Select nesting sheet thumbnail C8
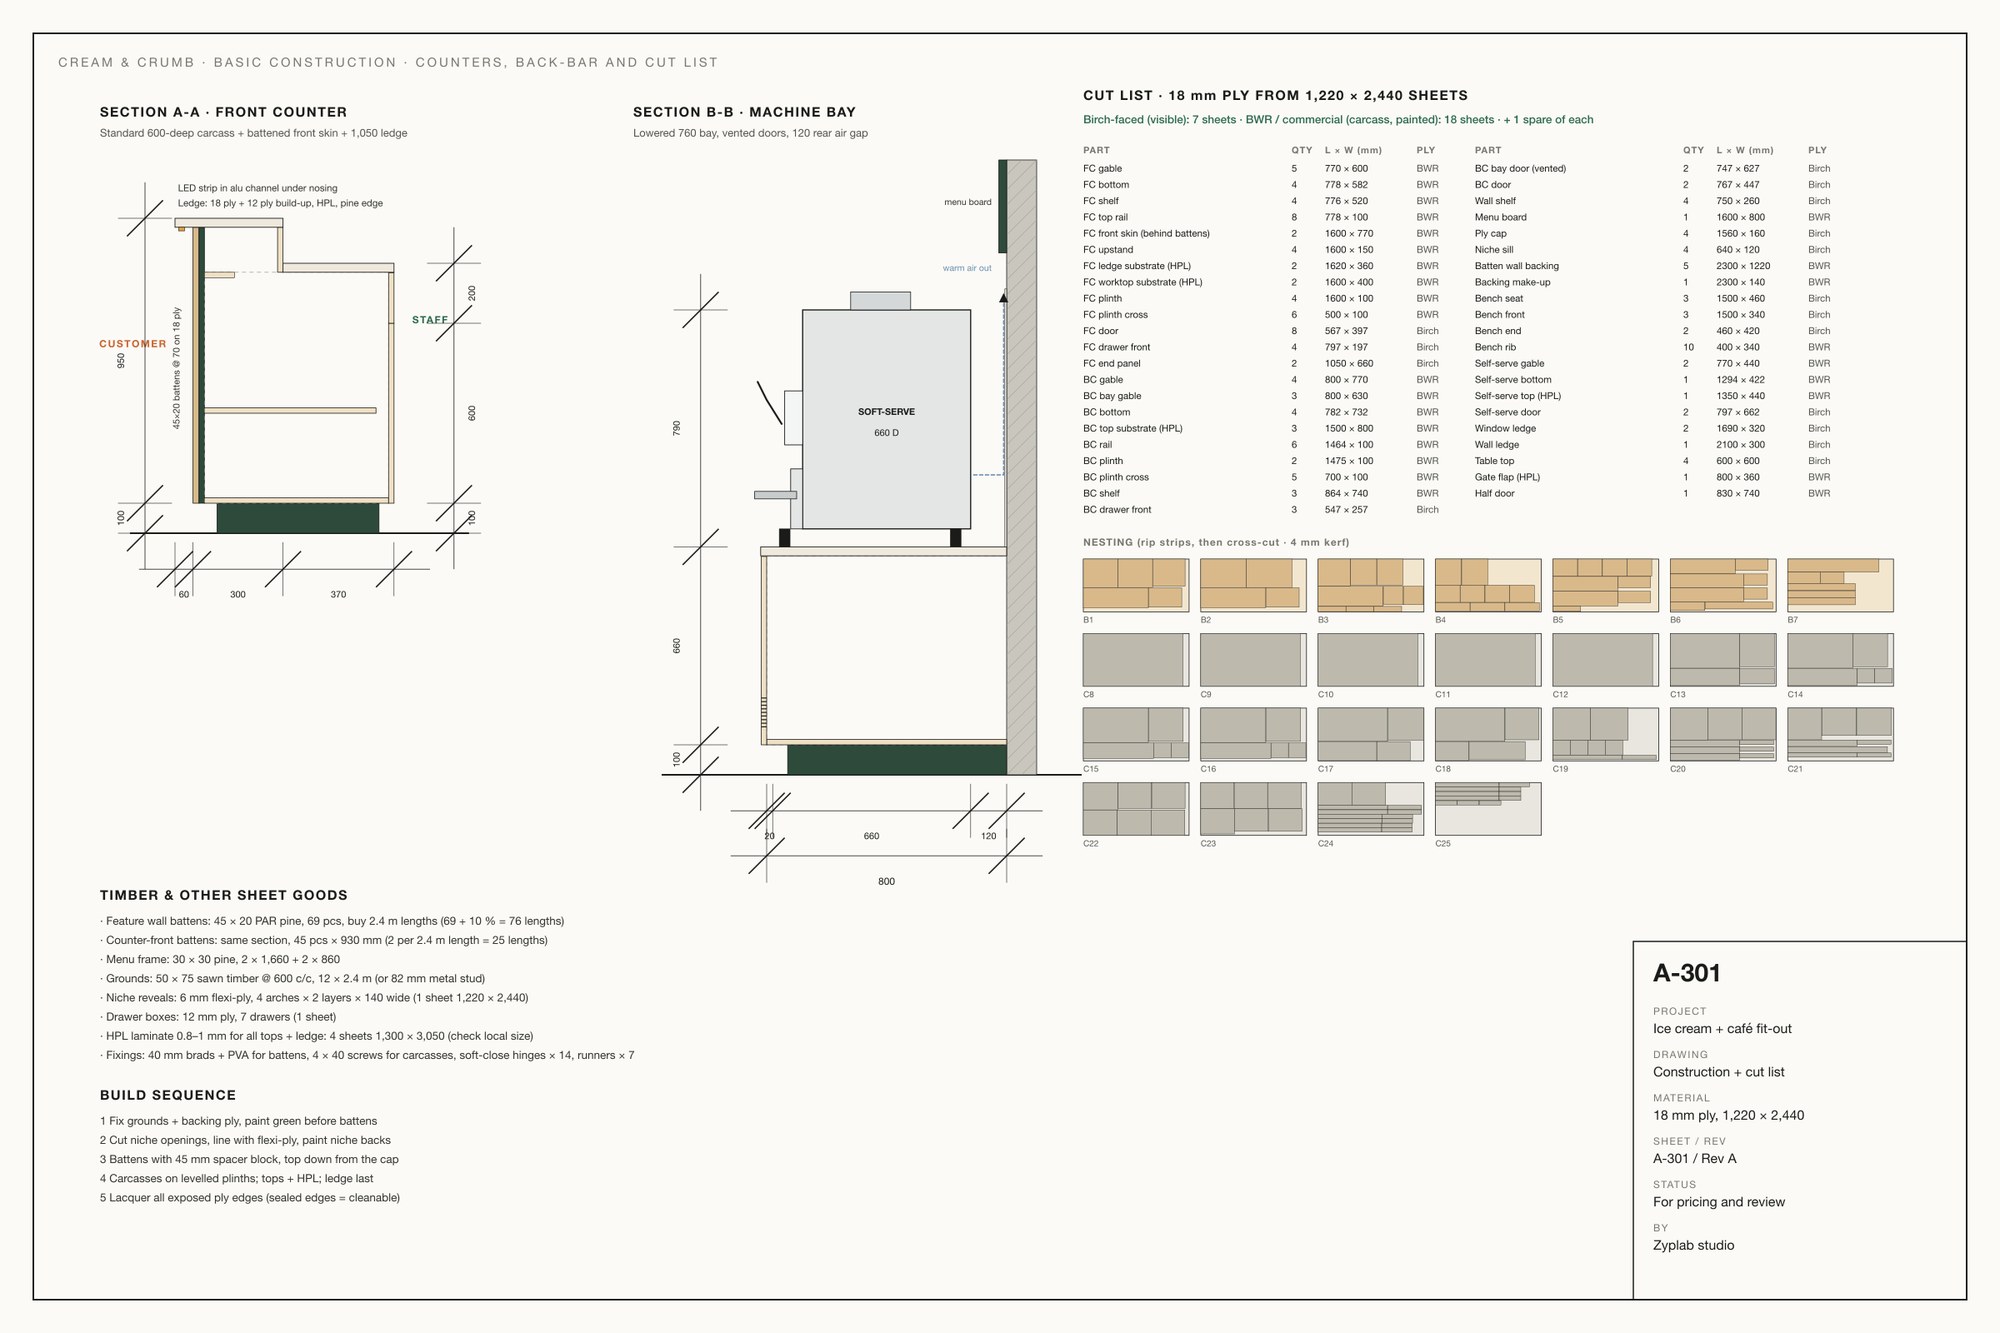This screenshot has width=2000, height=1333. point(1136,660)
